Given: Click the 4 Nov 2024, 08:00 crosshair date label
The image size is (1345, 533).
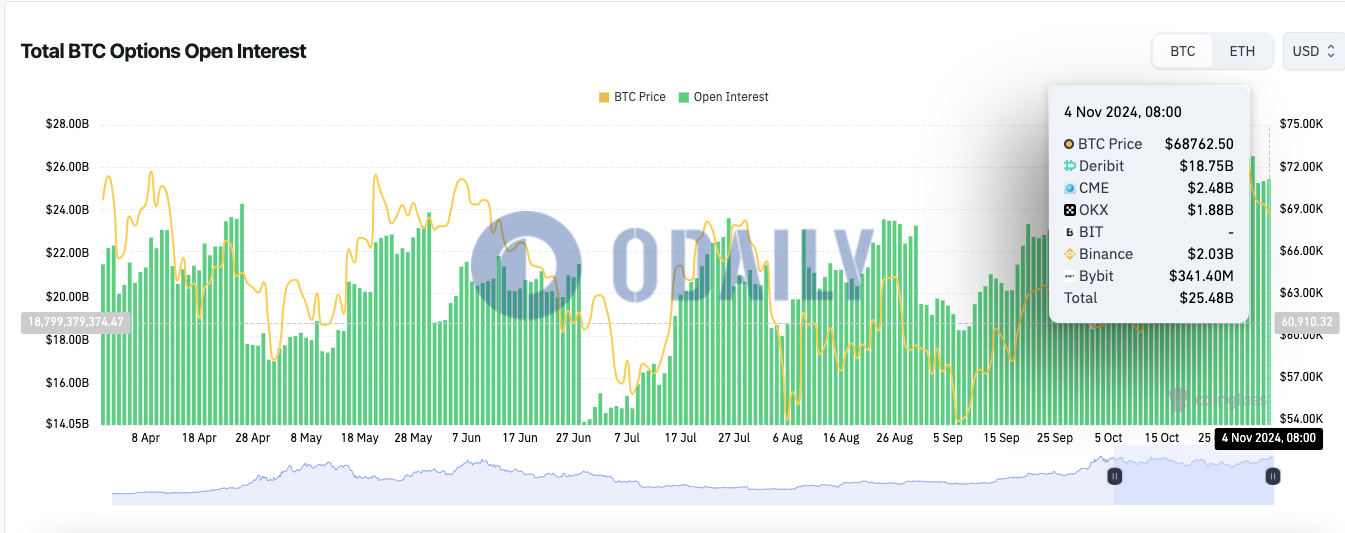Looking at the screenshot, I should [1269, 438].
